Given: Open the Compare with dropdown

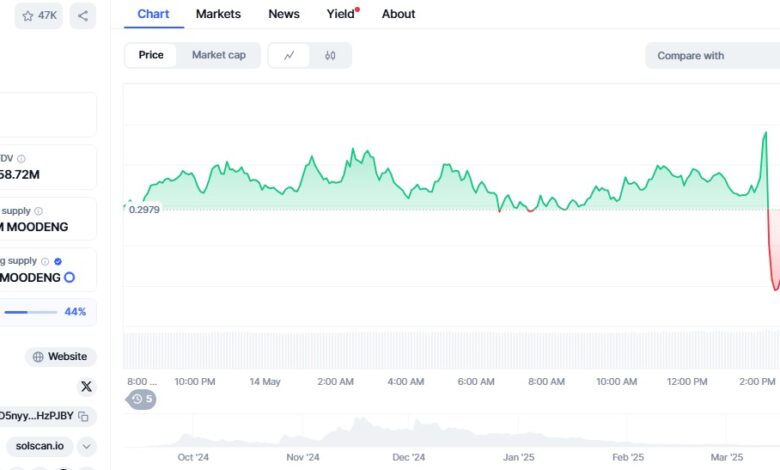Looking at the screenshot, I should 712,56.
